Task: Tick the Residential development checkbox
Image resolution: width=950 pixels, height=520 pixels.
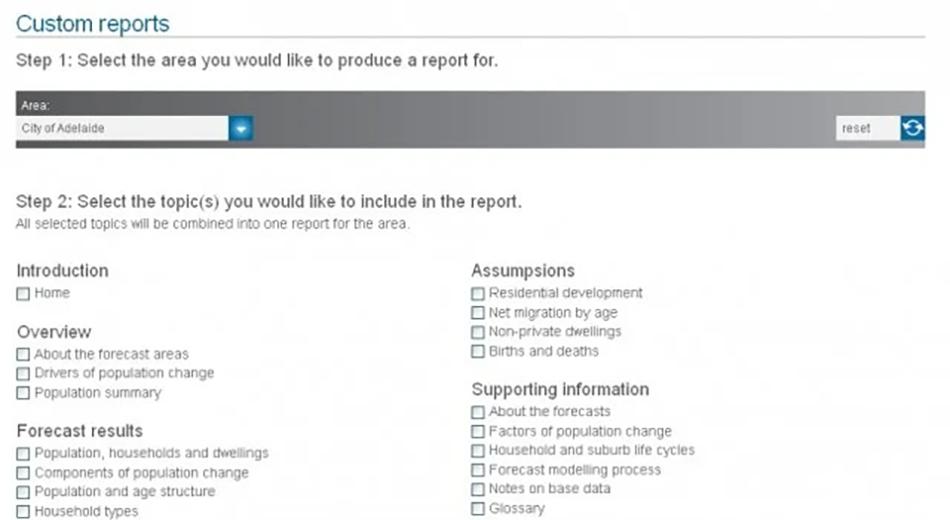Action: (478, 294)
